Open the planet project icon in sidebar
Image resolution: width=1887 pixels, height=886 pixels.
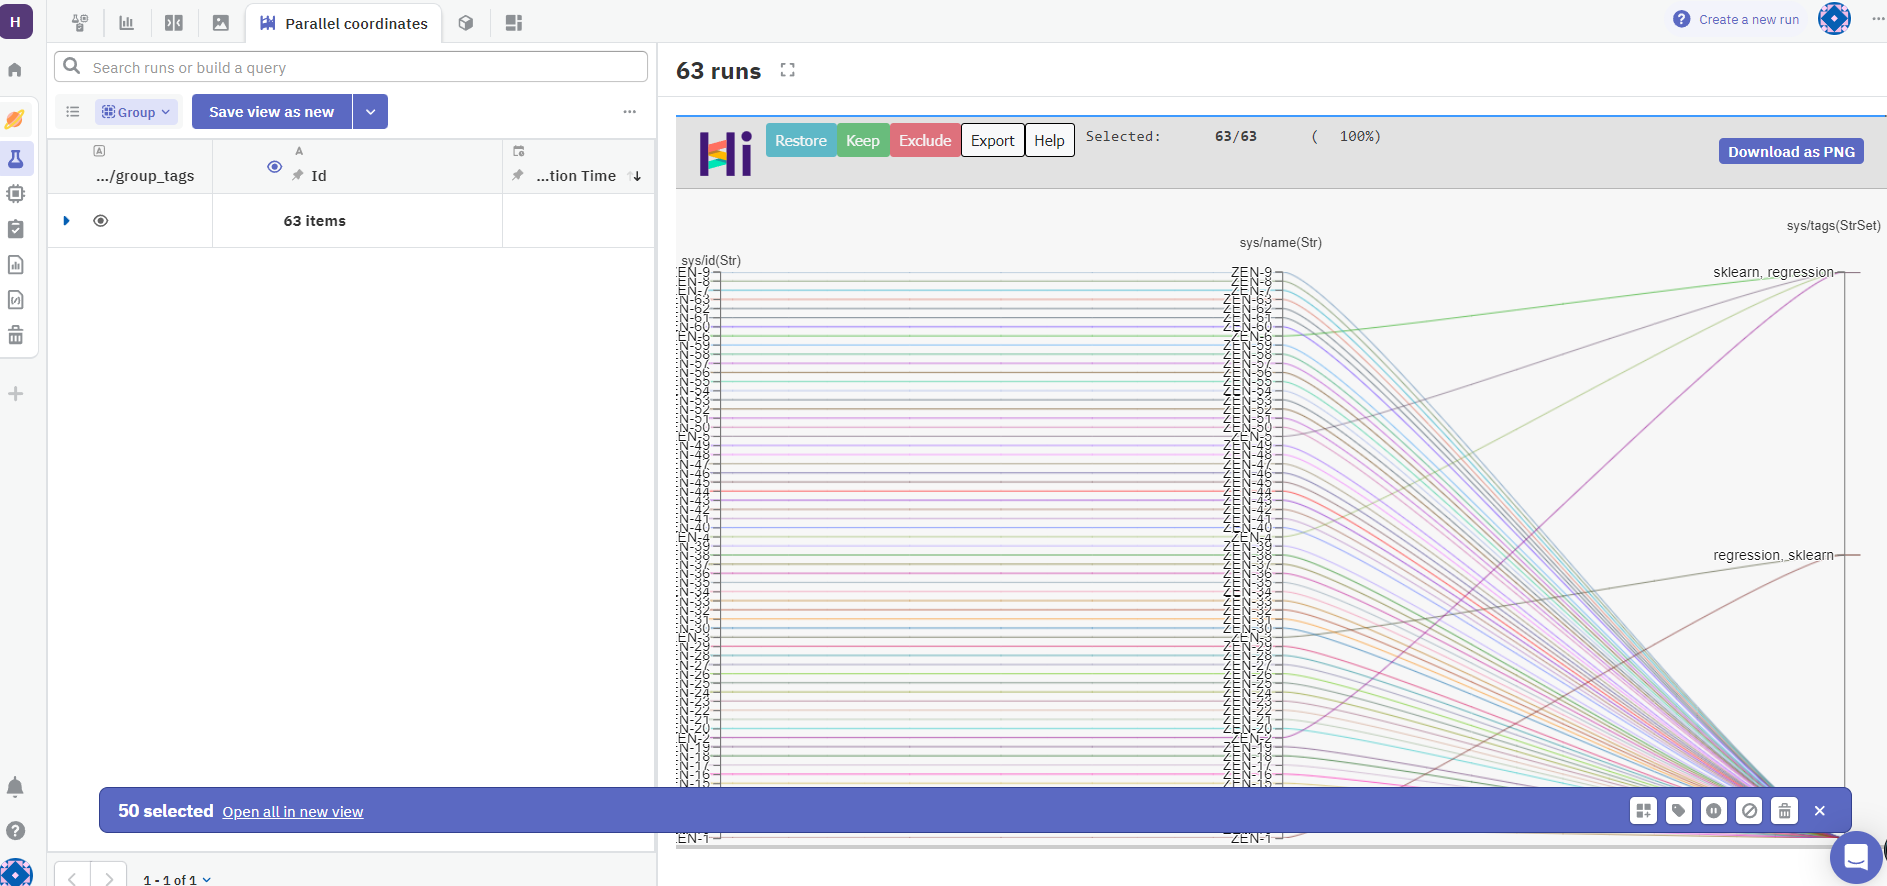coord(15,119)
